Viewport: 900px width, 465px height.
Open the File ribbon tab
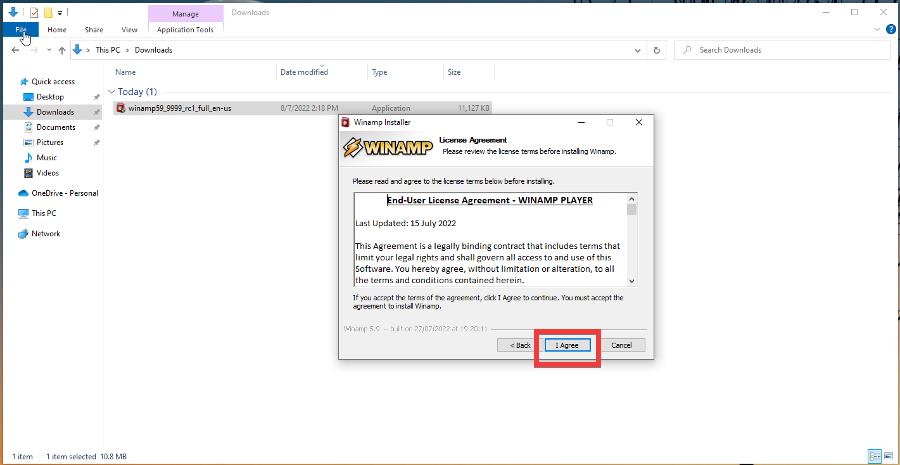(21, 29)
